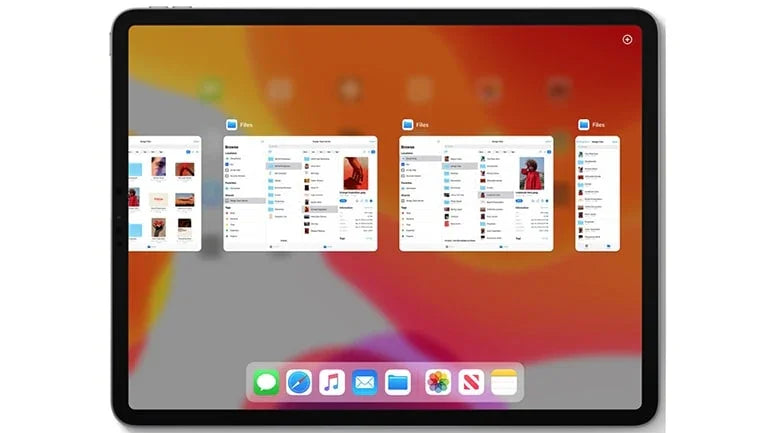Screen dimensions: 770x433
Task: Launch the News app from dock
Action: (471, 382)
